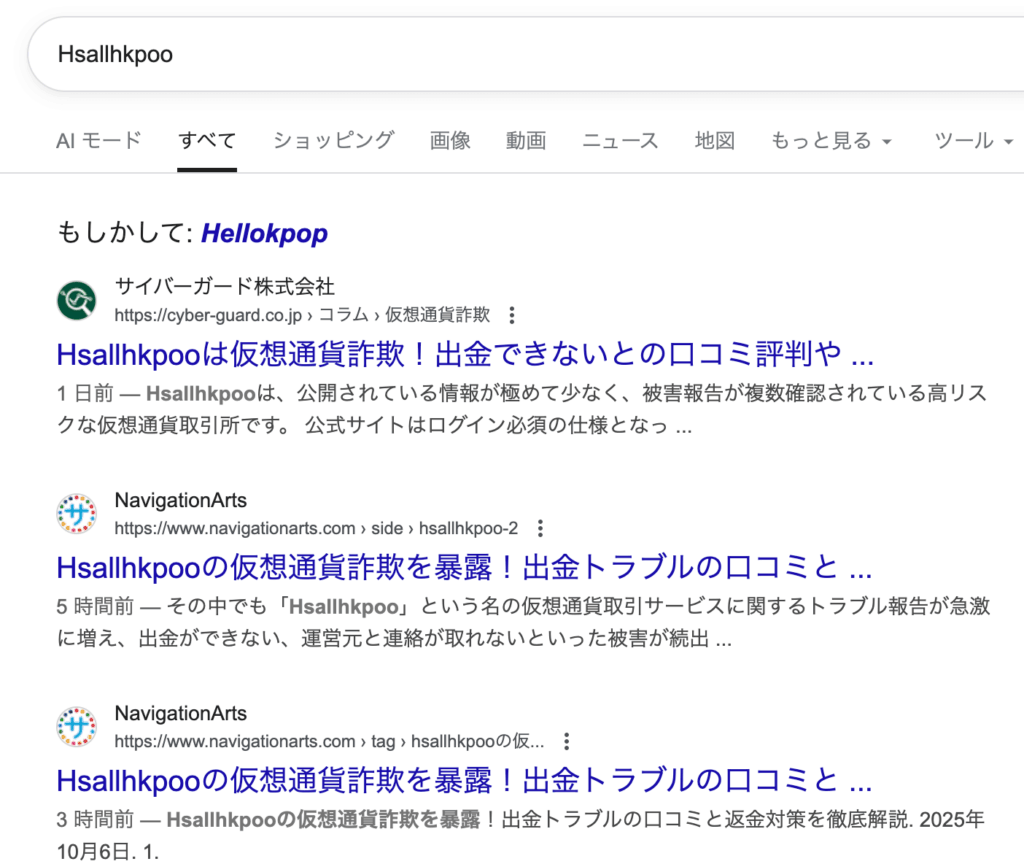Click the サイバーガード株式会社 site favicon
Viewport: 1024px width, 864px height.
[77, 300]
